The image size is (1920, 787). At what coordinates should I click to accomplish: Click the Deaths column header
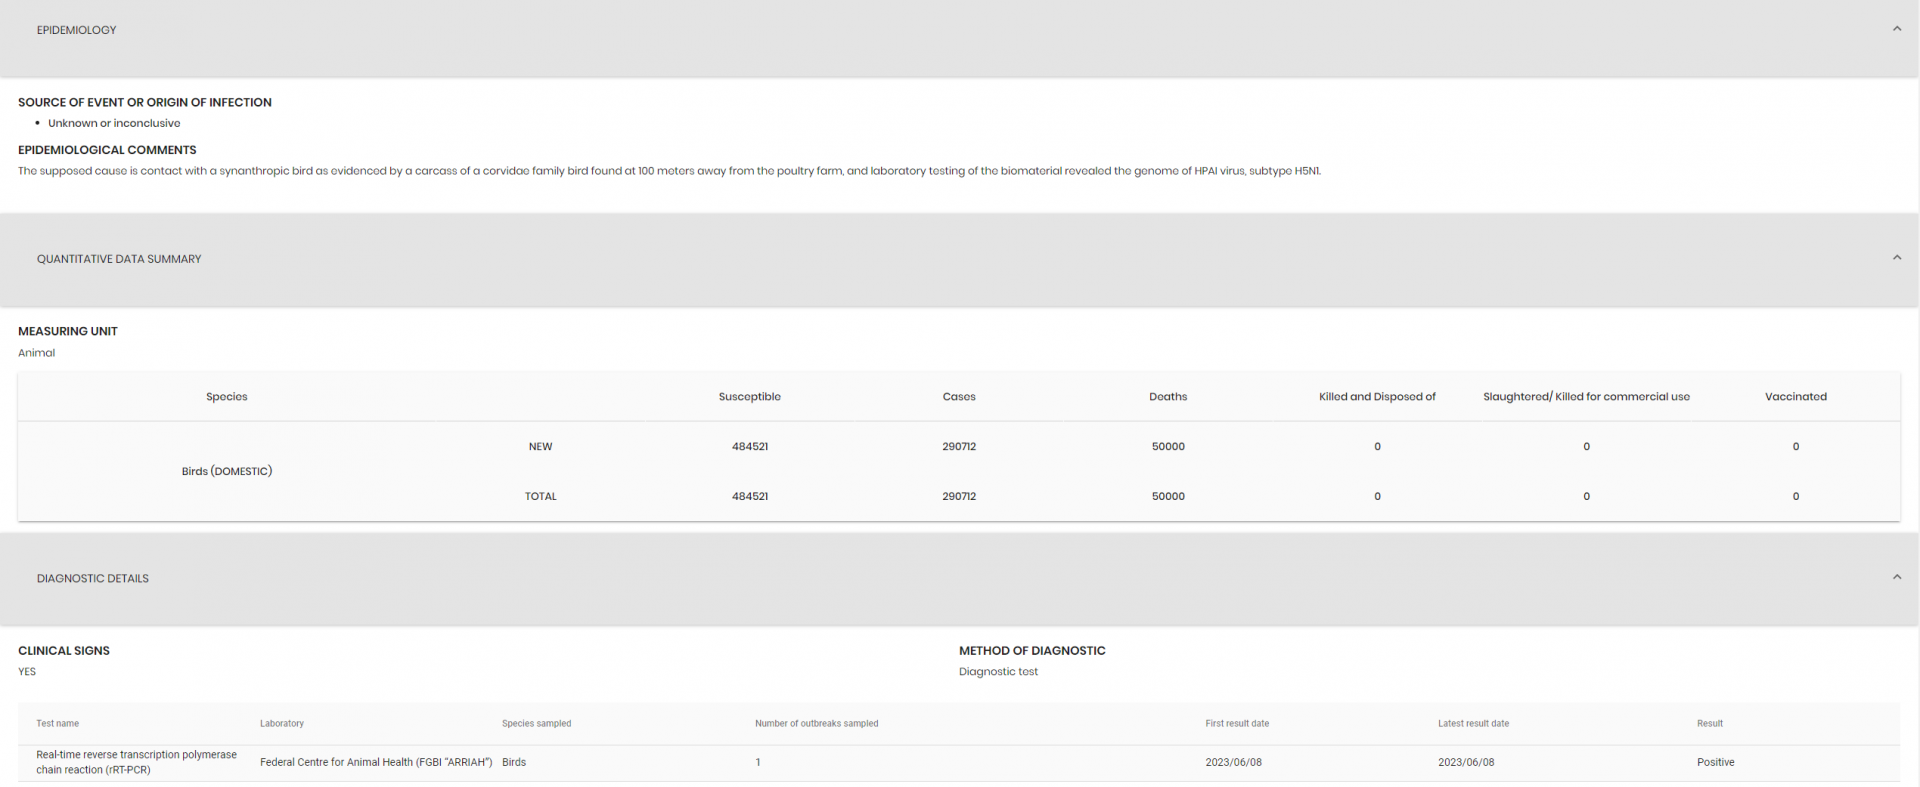coord(1167,397)
